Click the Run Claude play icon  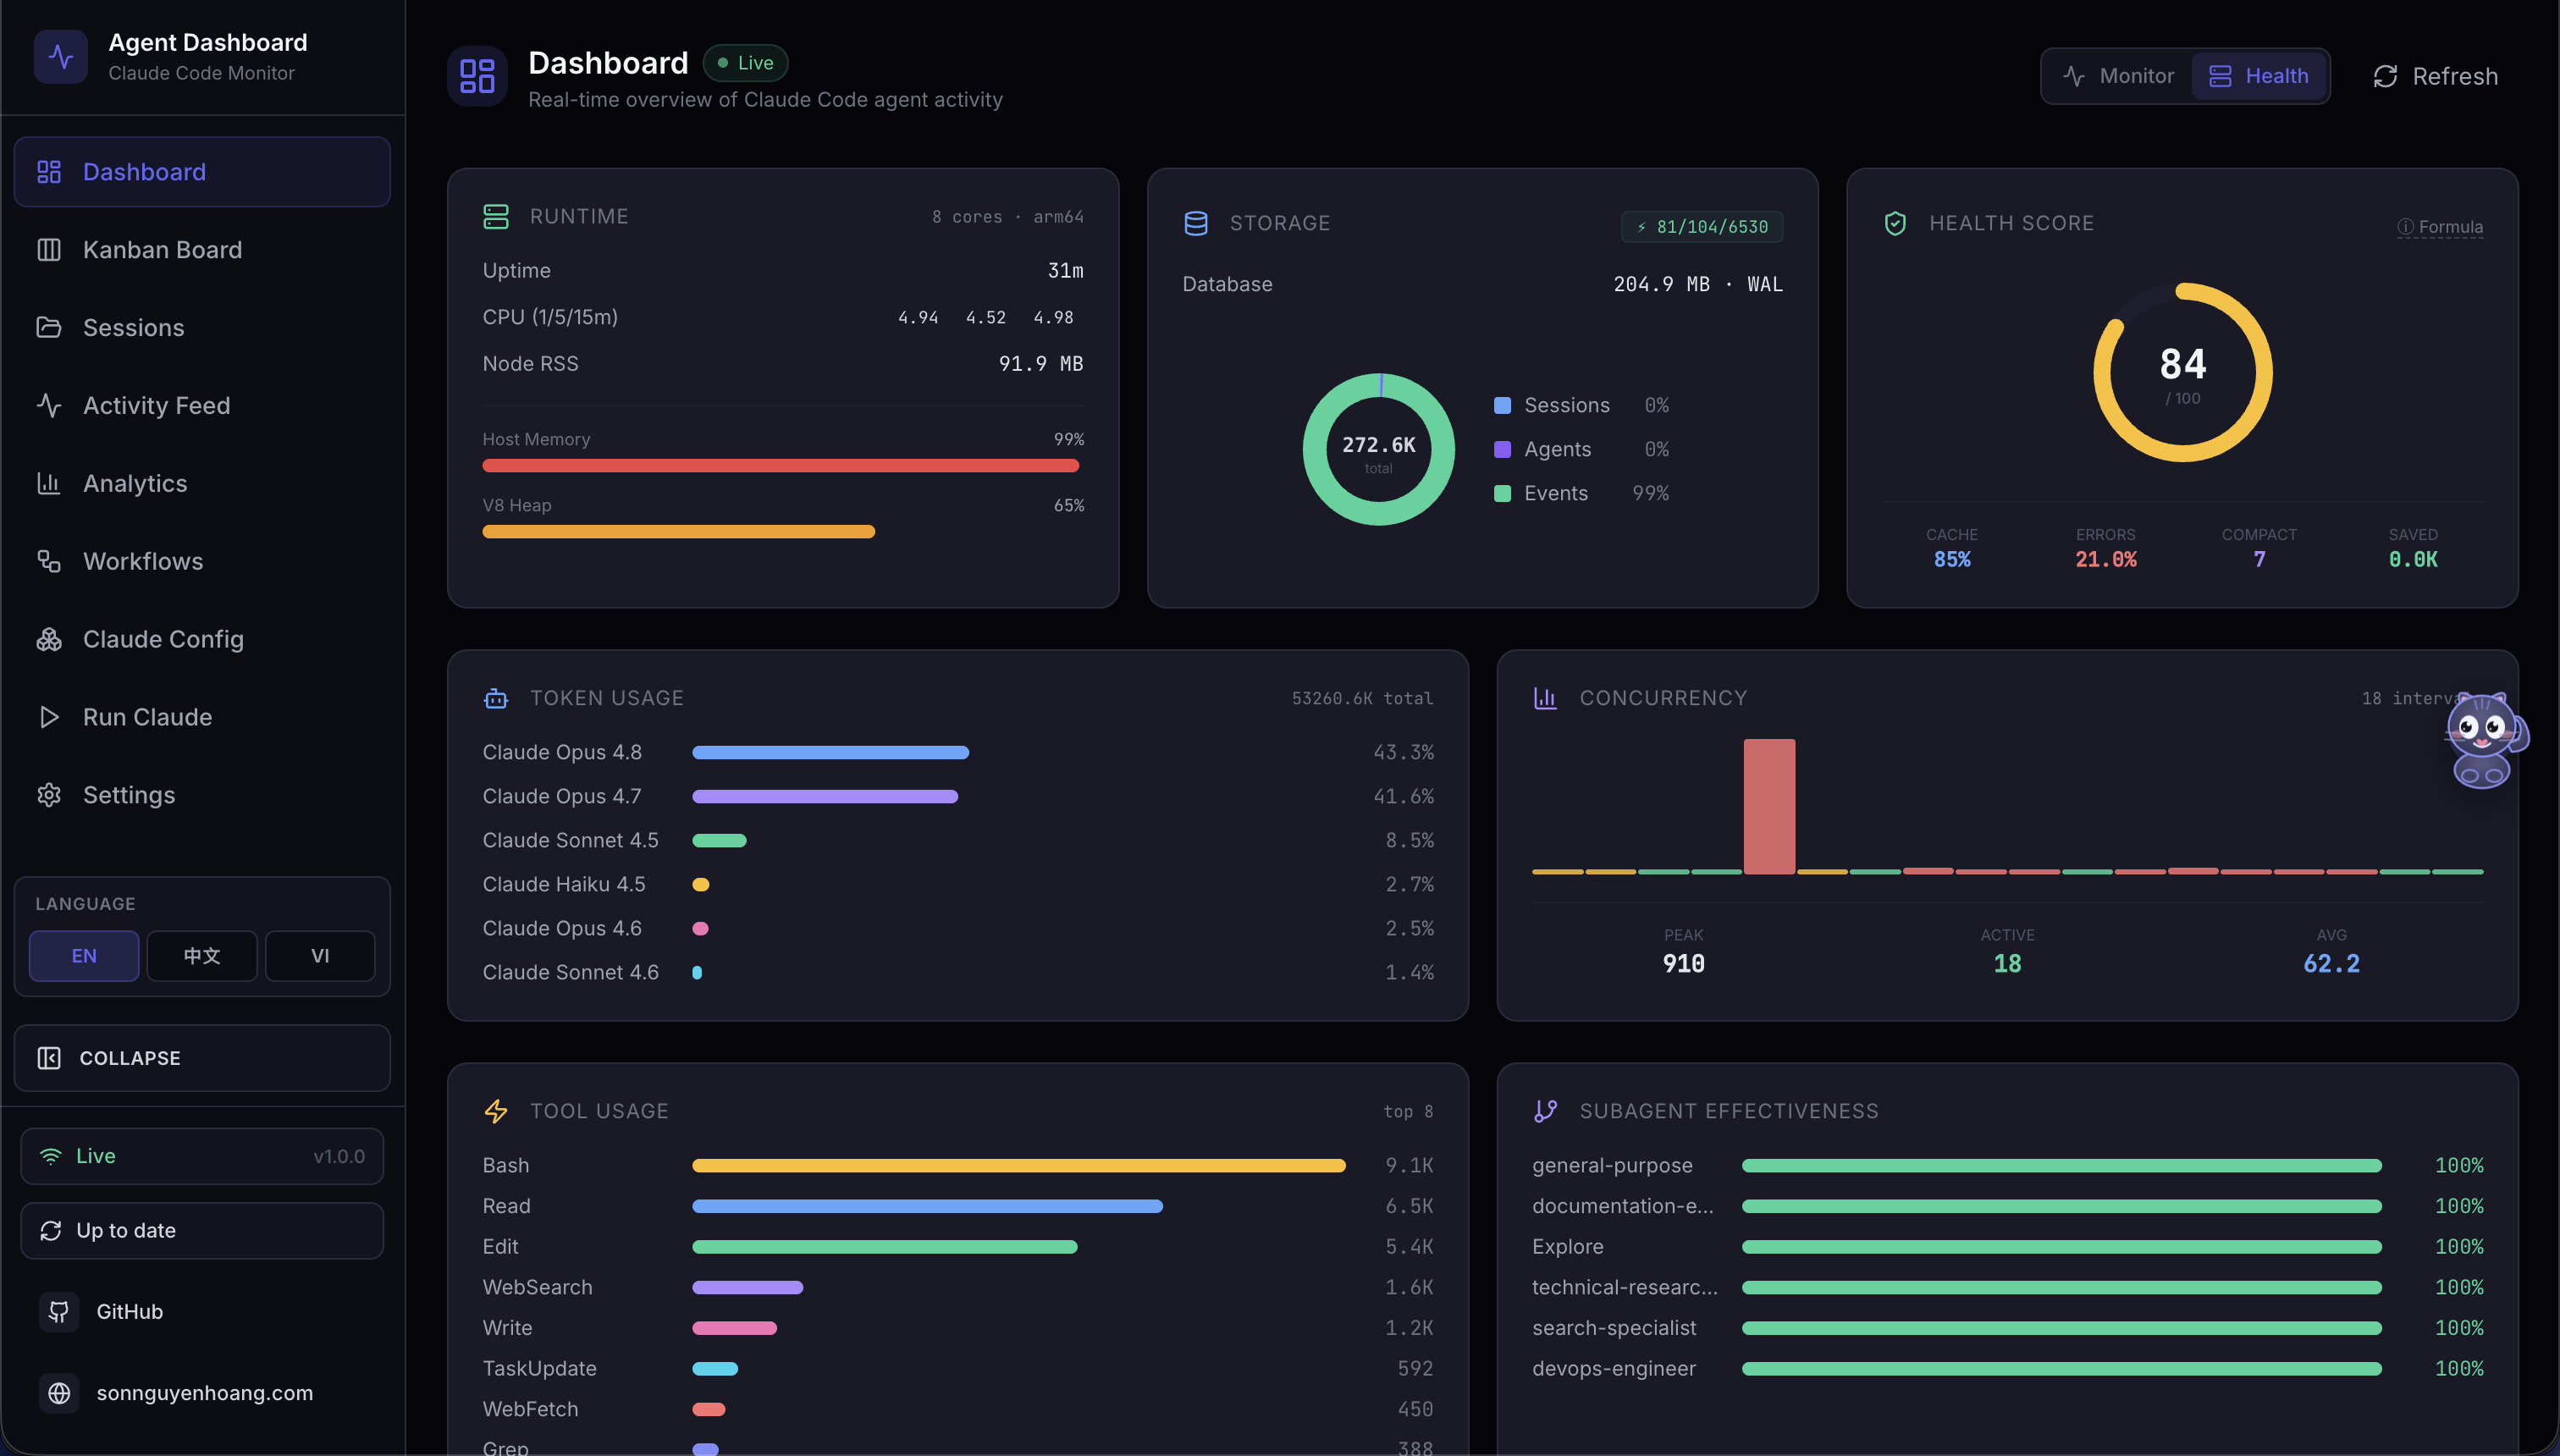(49, 718)
